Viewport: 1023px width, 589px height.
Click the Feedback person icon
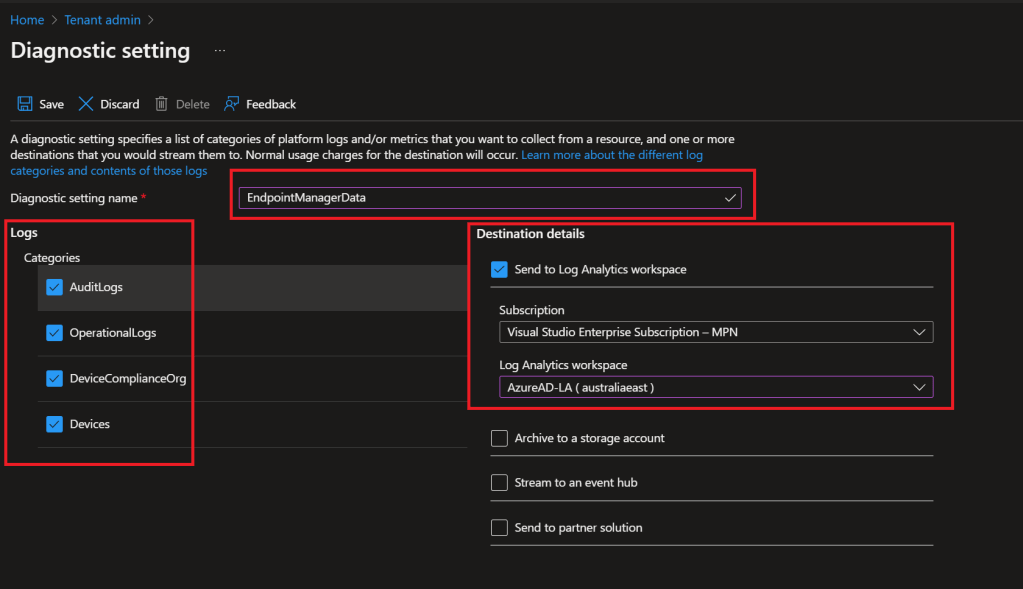232,104
